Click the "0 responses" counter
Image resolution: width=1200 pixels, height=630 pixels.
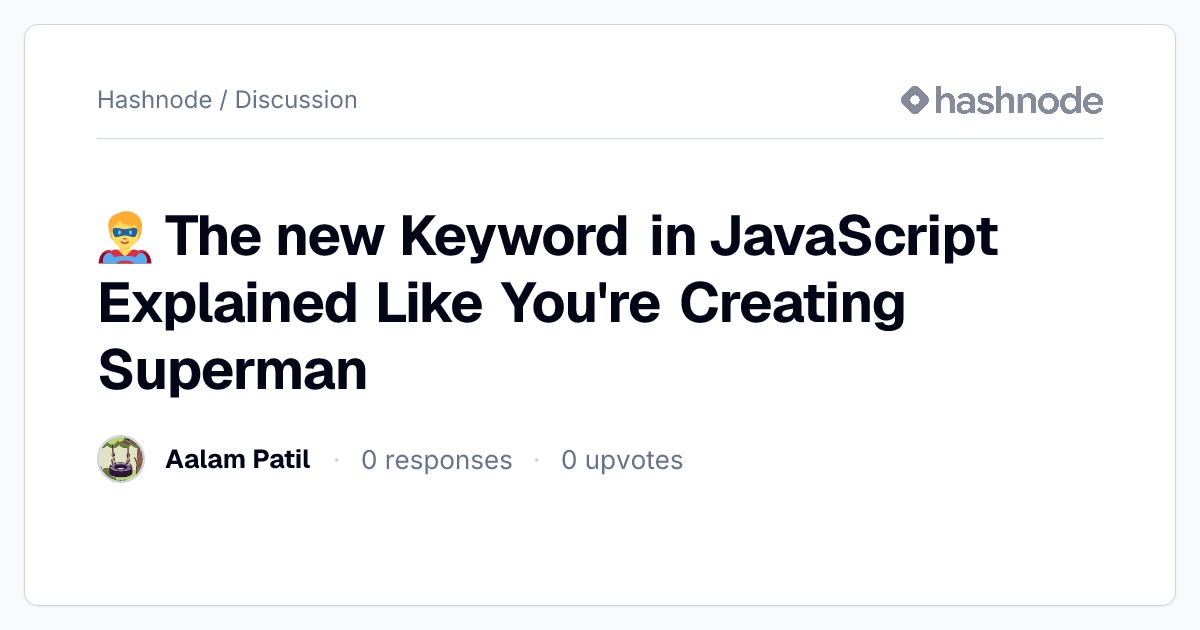(437, 460)
